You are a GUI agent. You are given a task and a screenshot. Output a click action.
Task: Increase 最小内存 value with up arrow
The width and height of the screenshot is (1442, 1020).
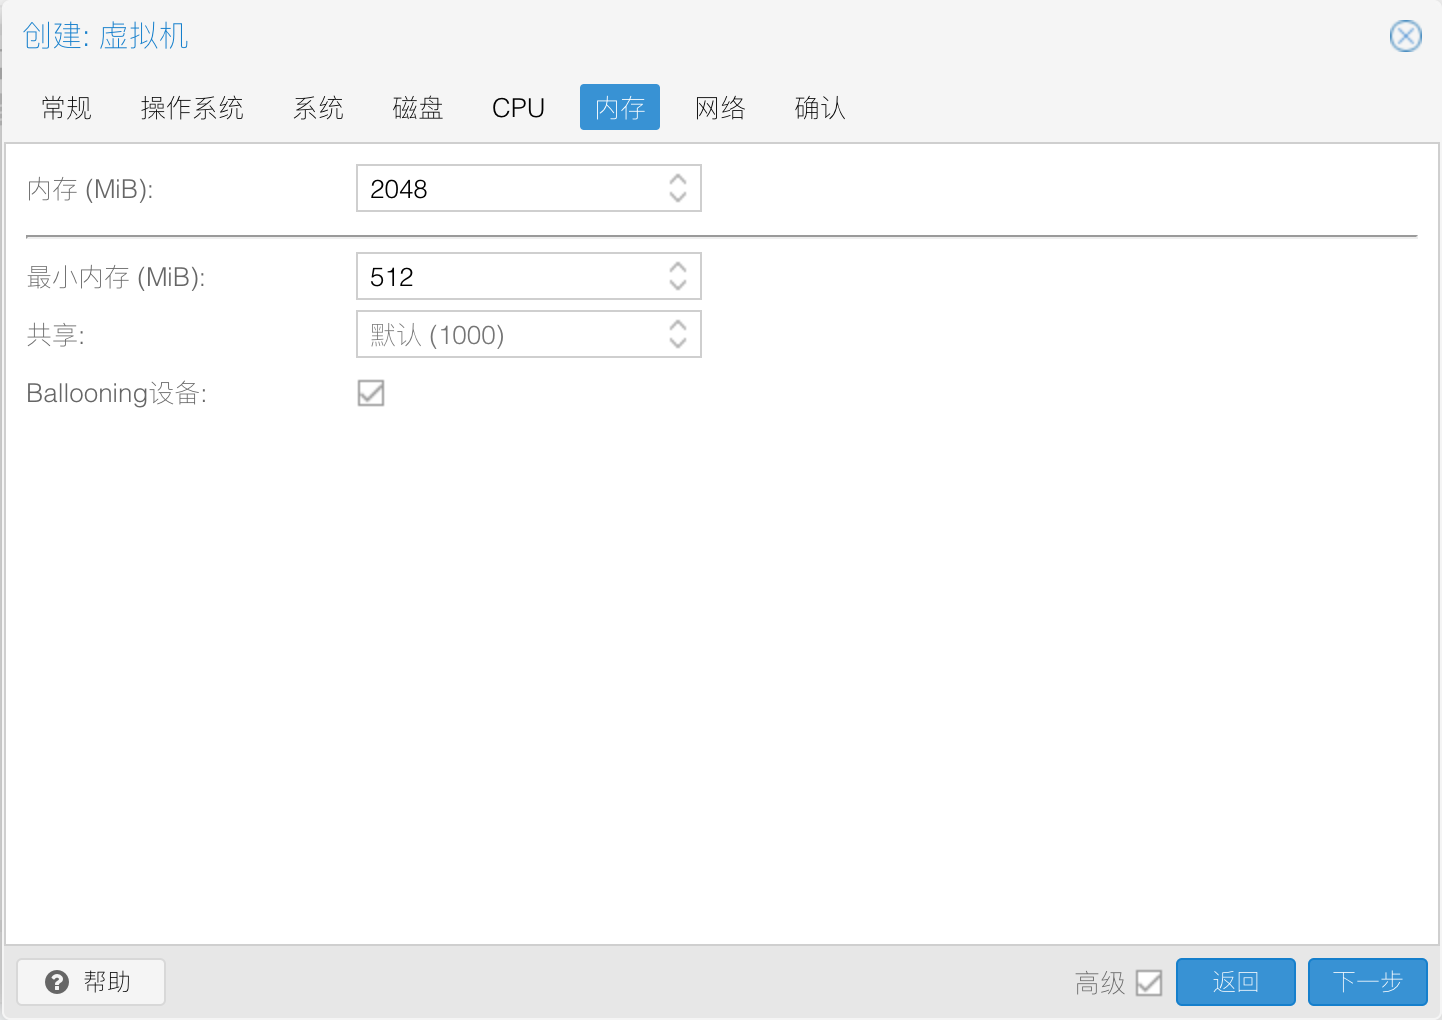click(x=678, y=268)
